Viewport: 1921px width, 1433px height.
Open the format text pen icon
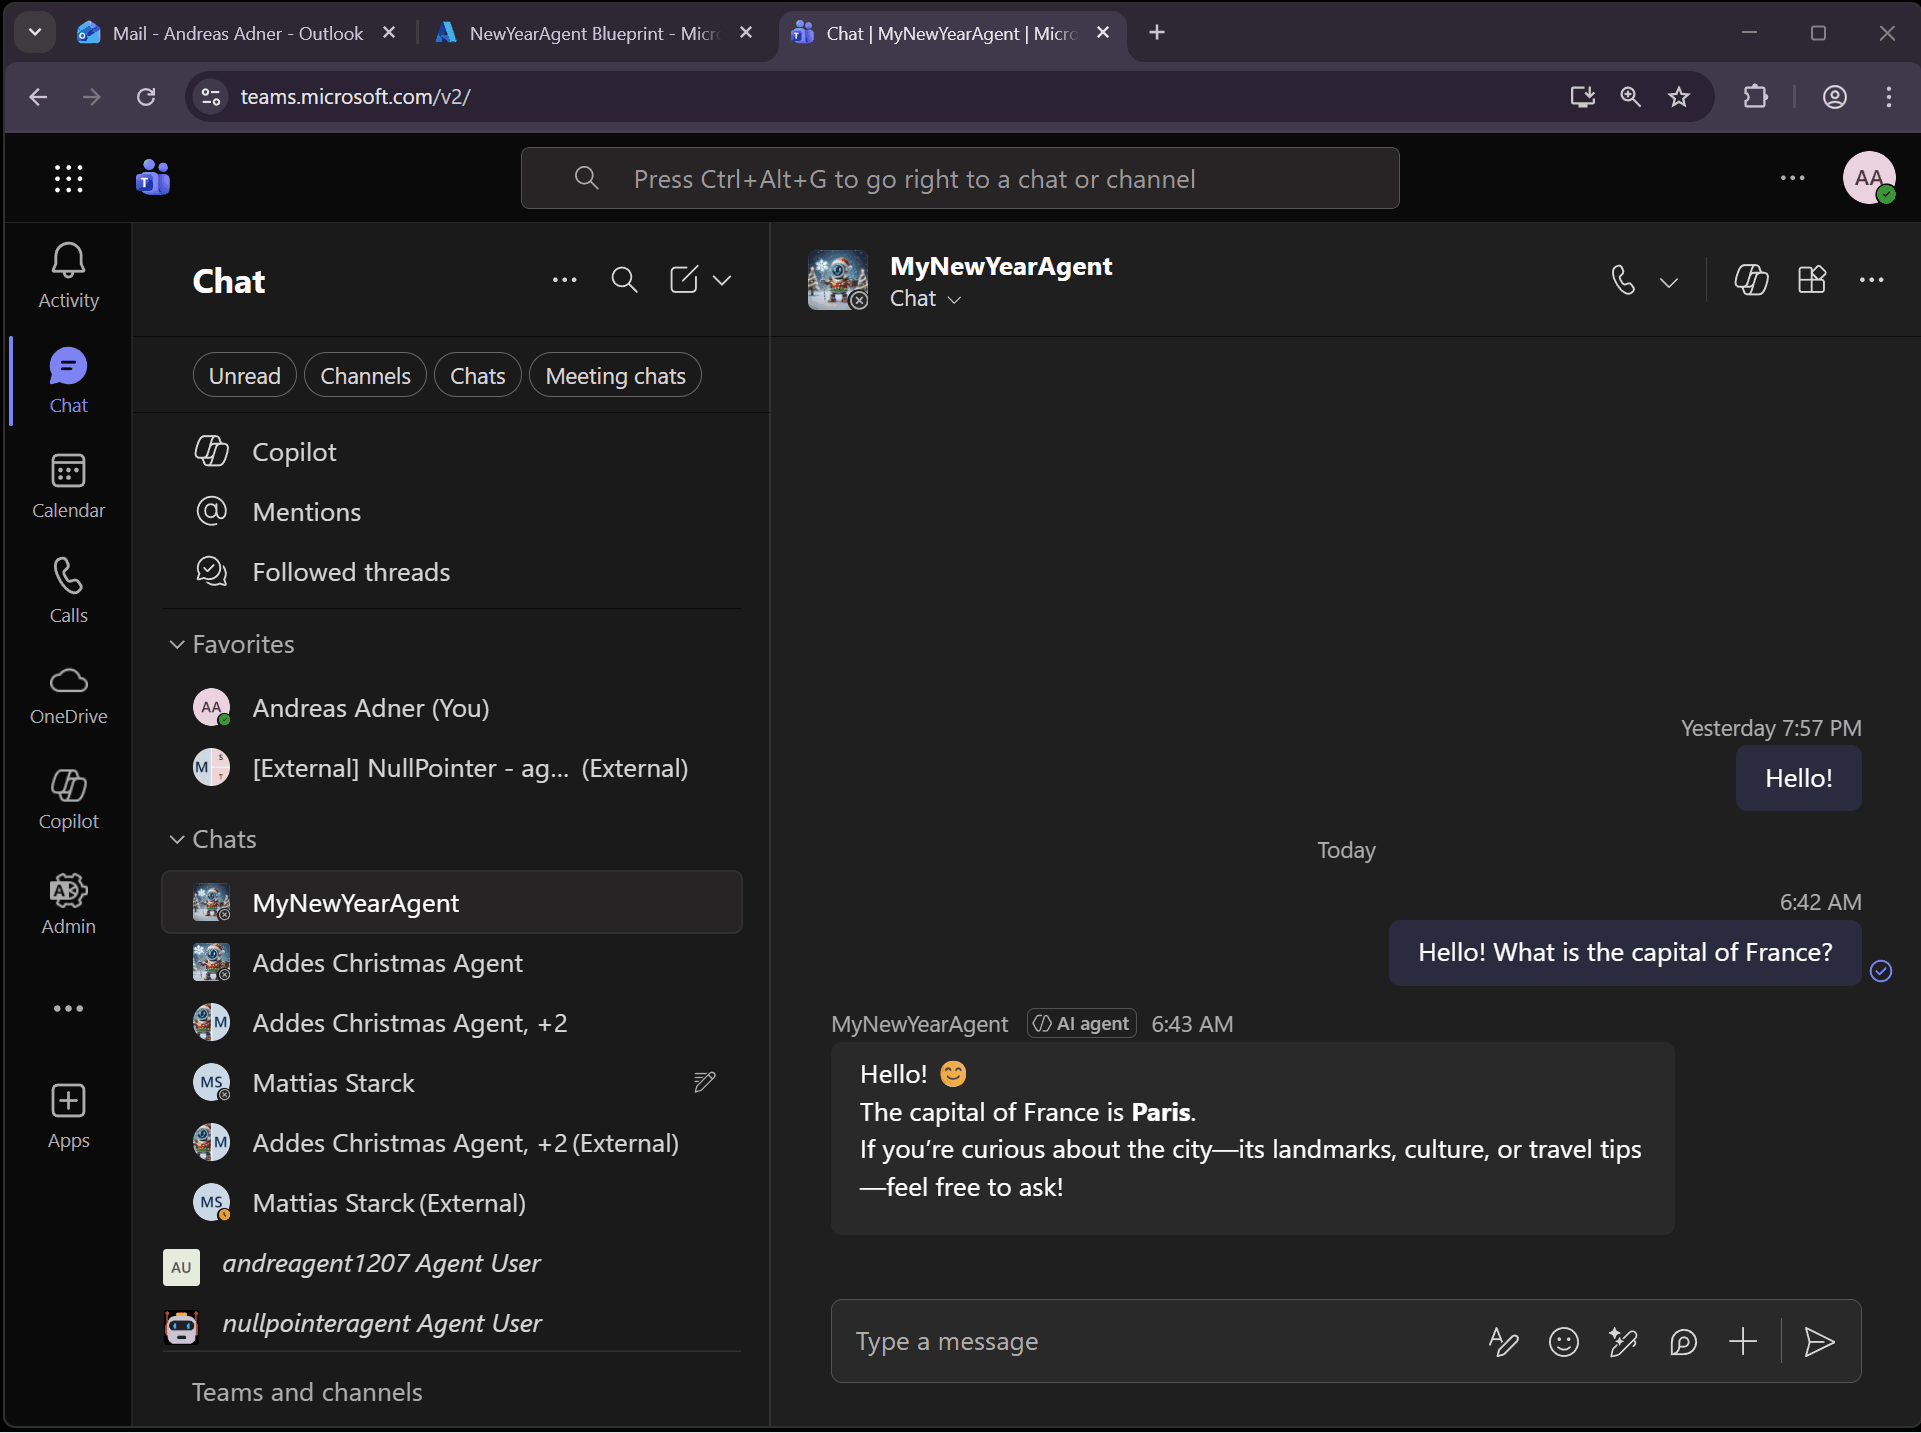1503,1342
